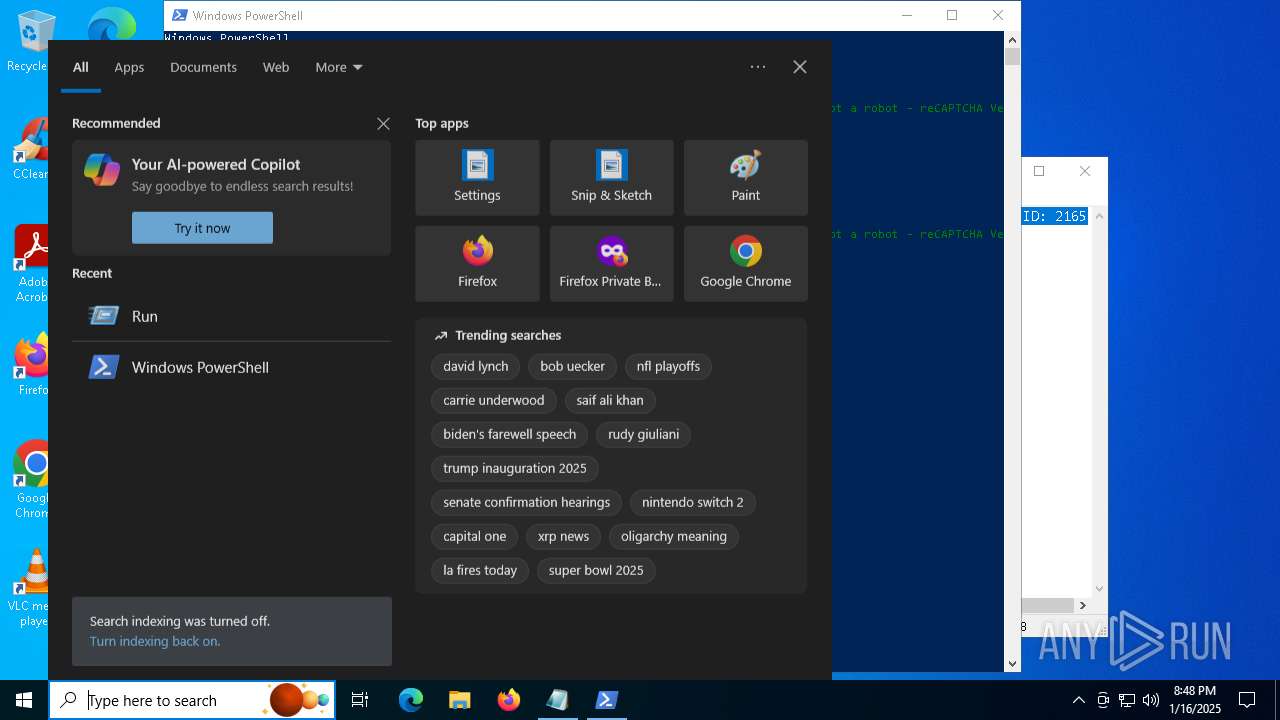Image resolution: width=1280 pixels, height=720 pixels.
Task: Close the search panel
Action: pyautogui.click(x=800, y=67)
